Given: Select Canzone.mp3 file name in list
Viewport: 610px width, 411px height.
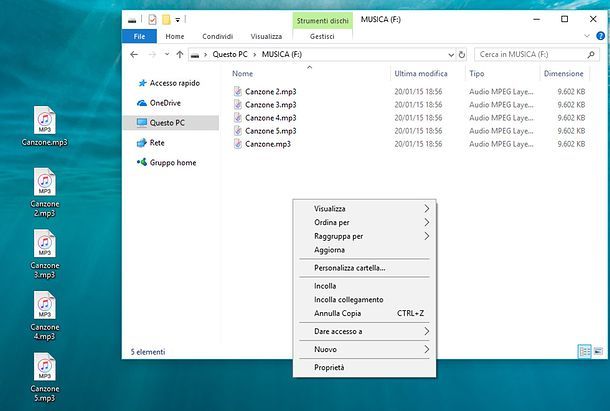Looking at the screenshot, I should coord(268,144).
